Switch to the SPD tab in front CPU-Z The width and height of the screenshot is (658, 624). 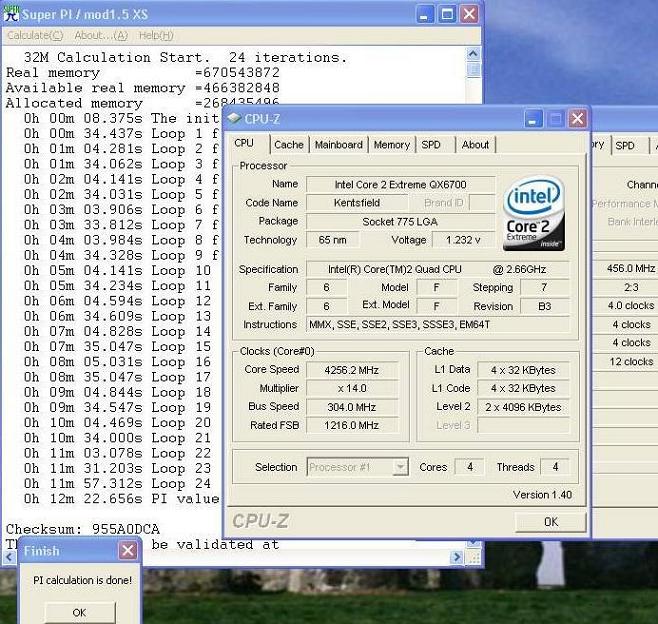(x=431, y=145)
